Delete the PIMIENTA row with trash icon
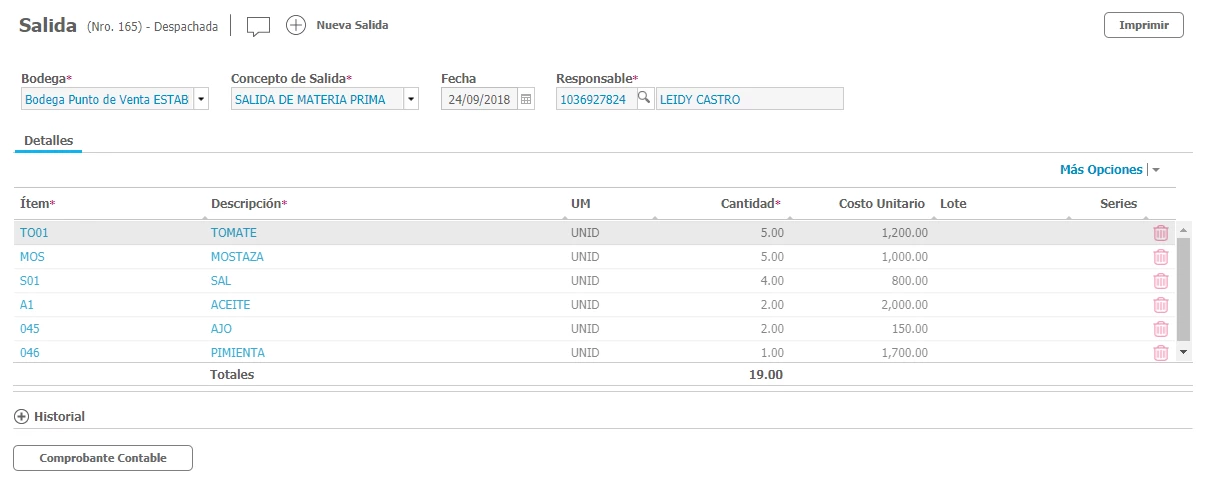1212x497 pixels. click(1160, 353)
